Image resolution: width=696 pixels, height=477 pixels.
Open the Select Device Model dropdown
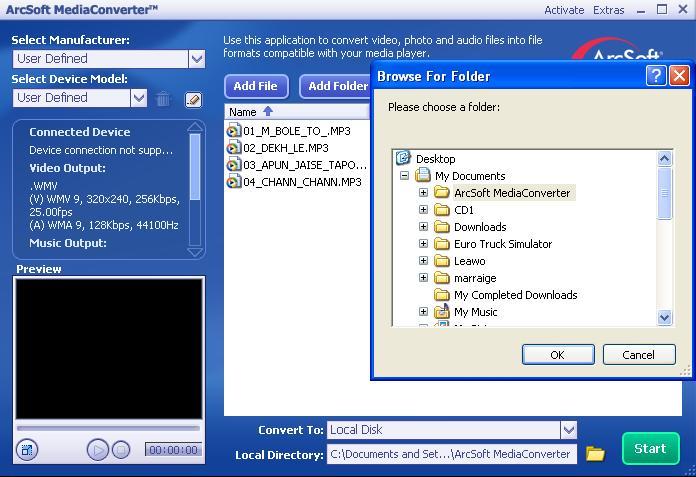click(x=139, y=98)
